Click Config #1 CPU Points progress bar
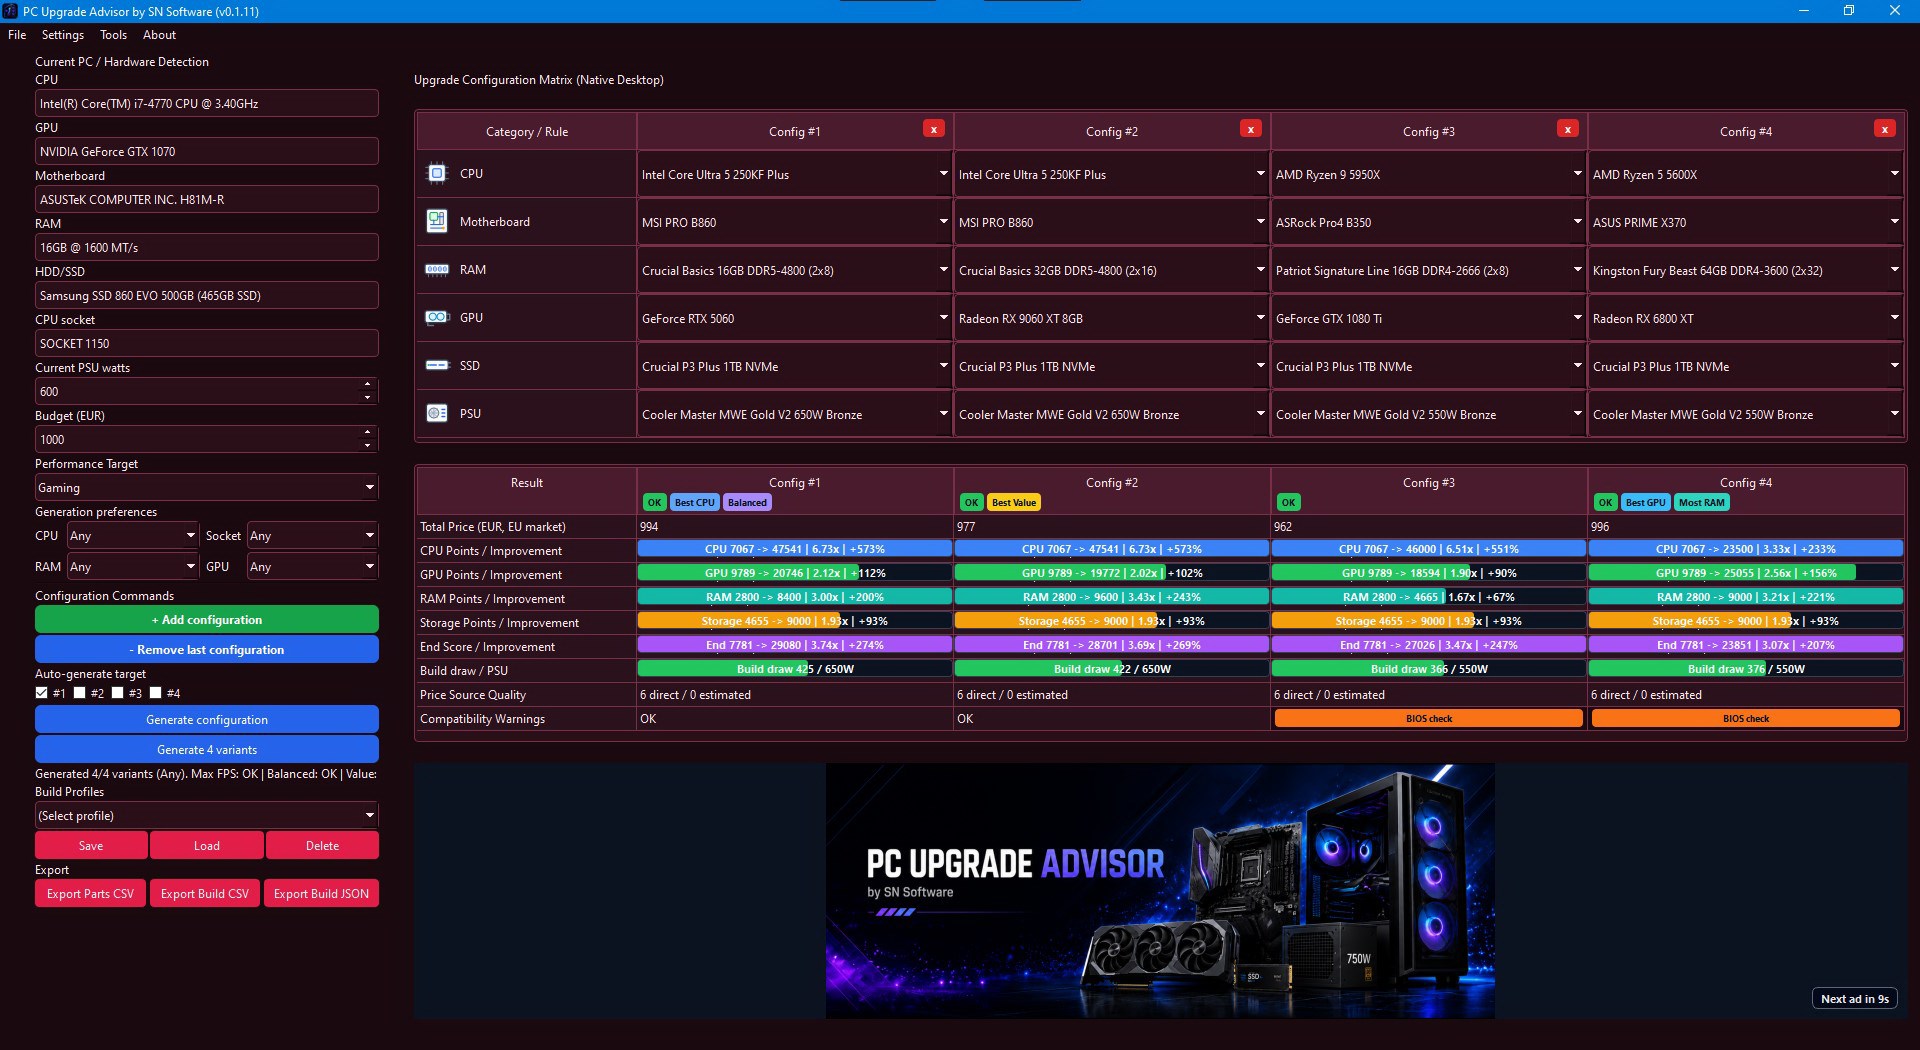1920x1050 pixels. [794, 549]
